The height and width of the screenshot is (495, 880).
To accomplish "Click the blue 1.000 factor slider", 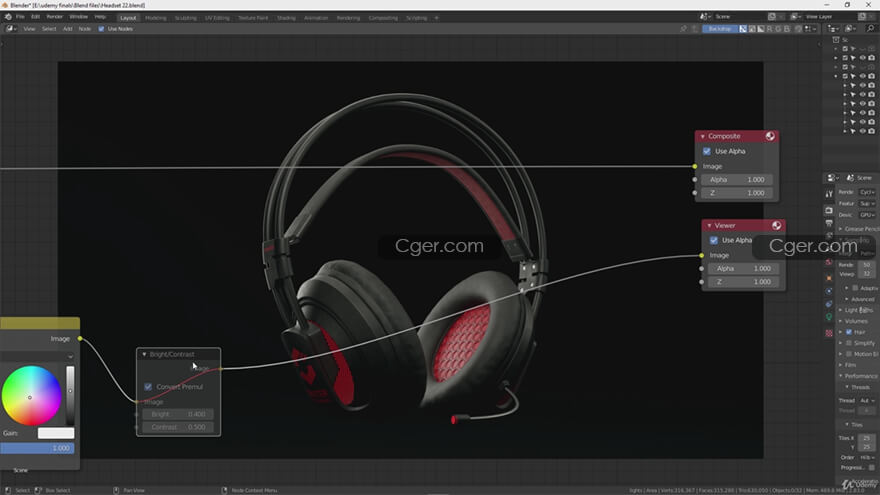I will point(37,448).
